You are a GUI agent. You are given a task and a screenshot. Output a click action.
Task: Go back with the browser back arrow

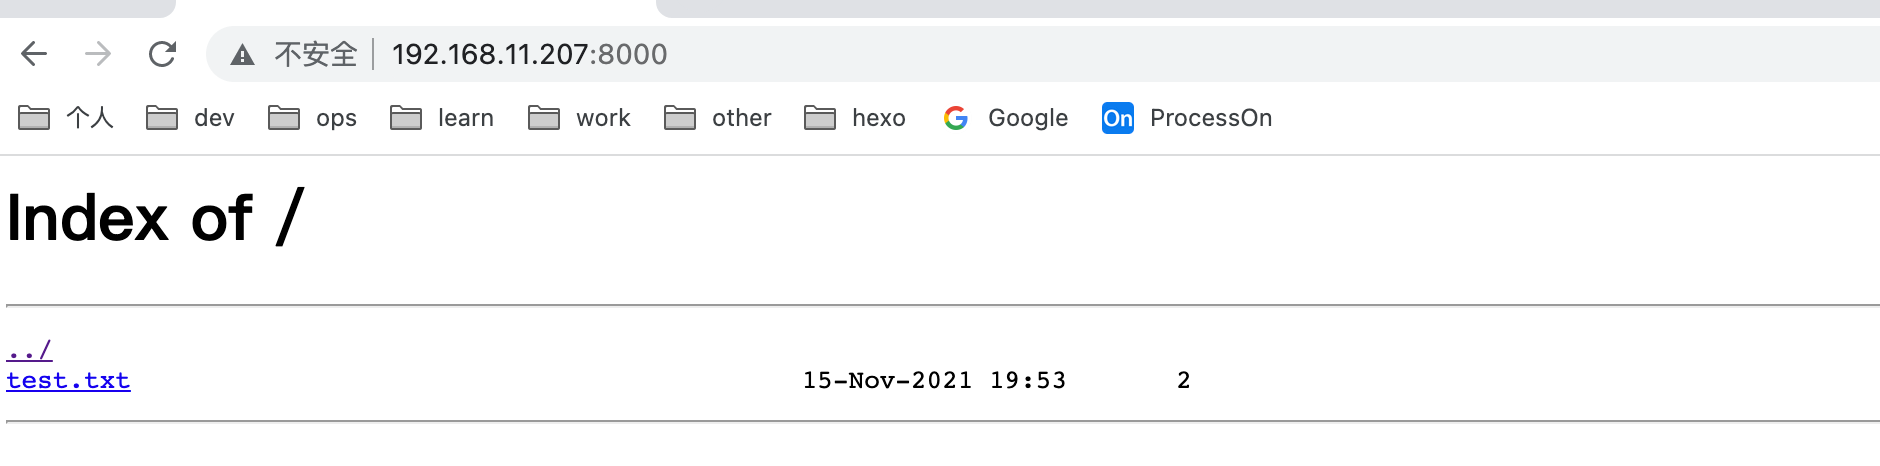pos(34,53)
